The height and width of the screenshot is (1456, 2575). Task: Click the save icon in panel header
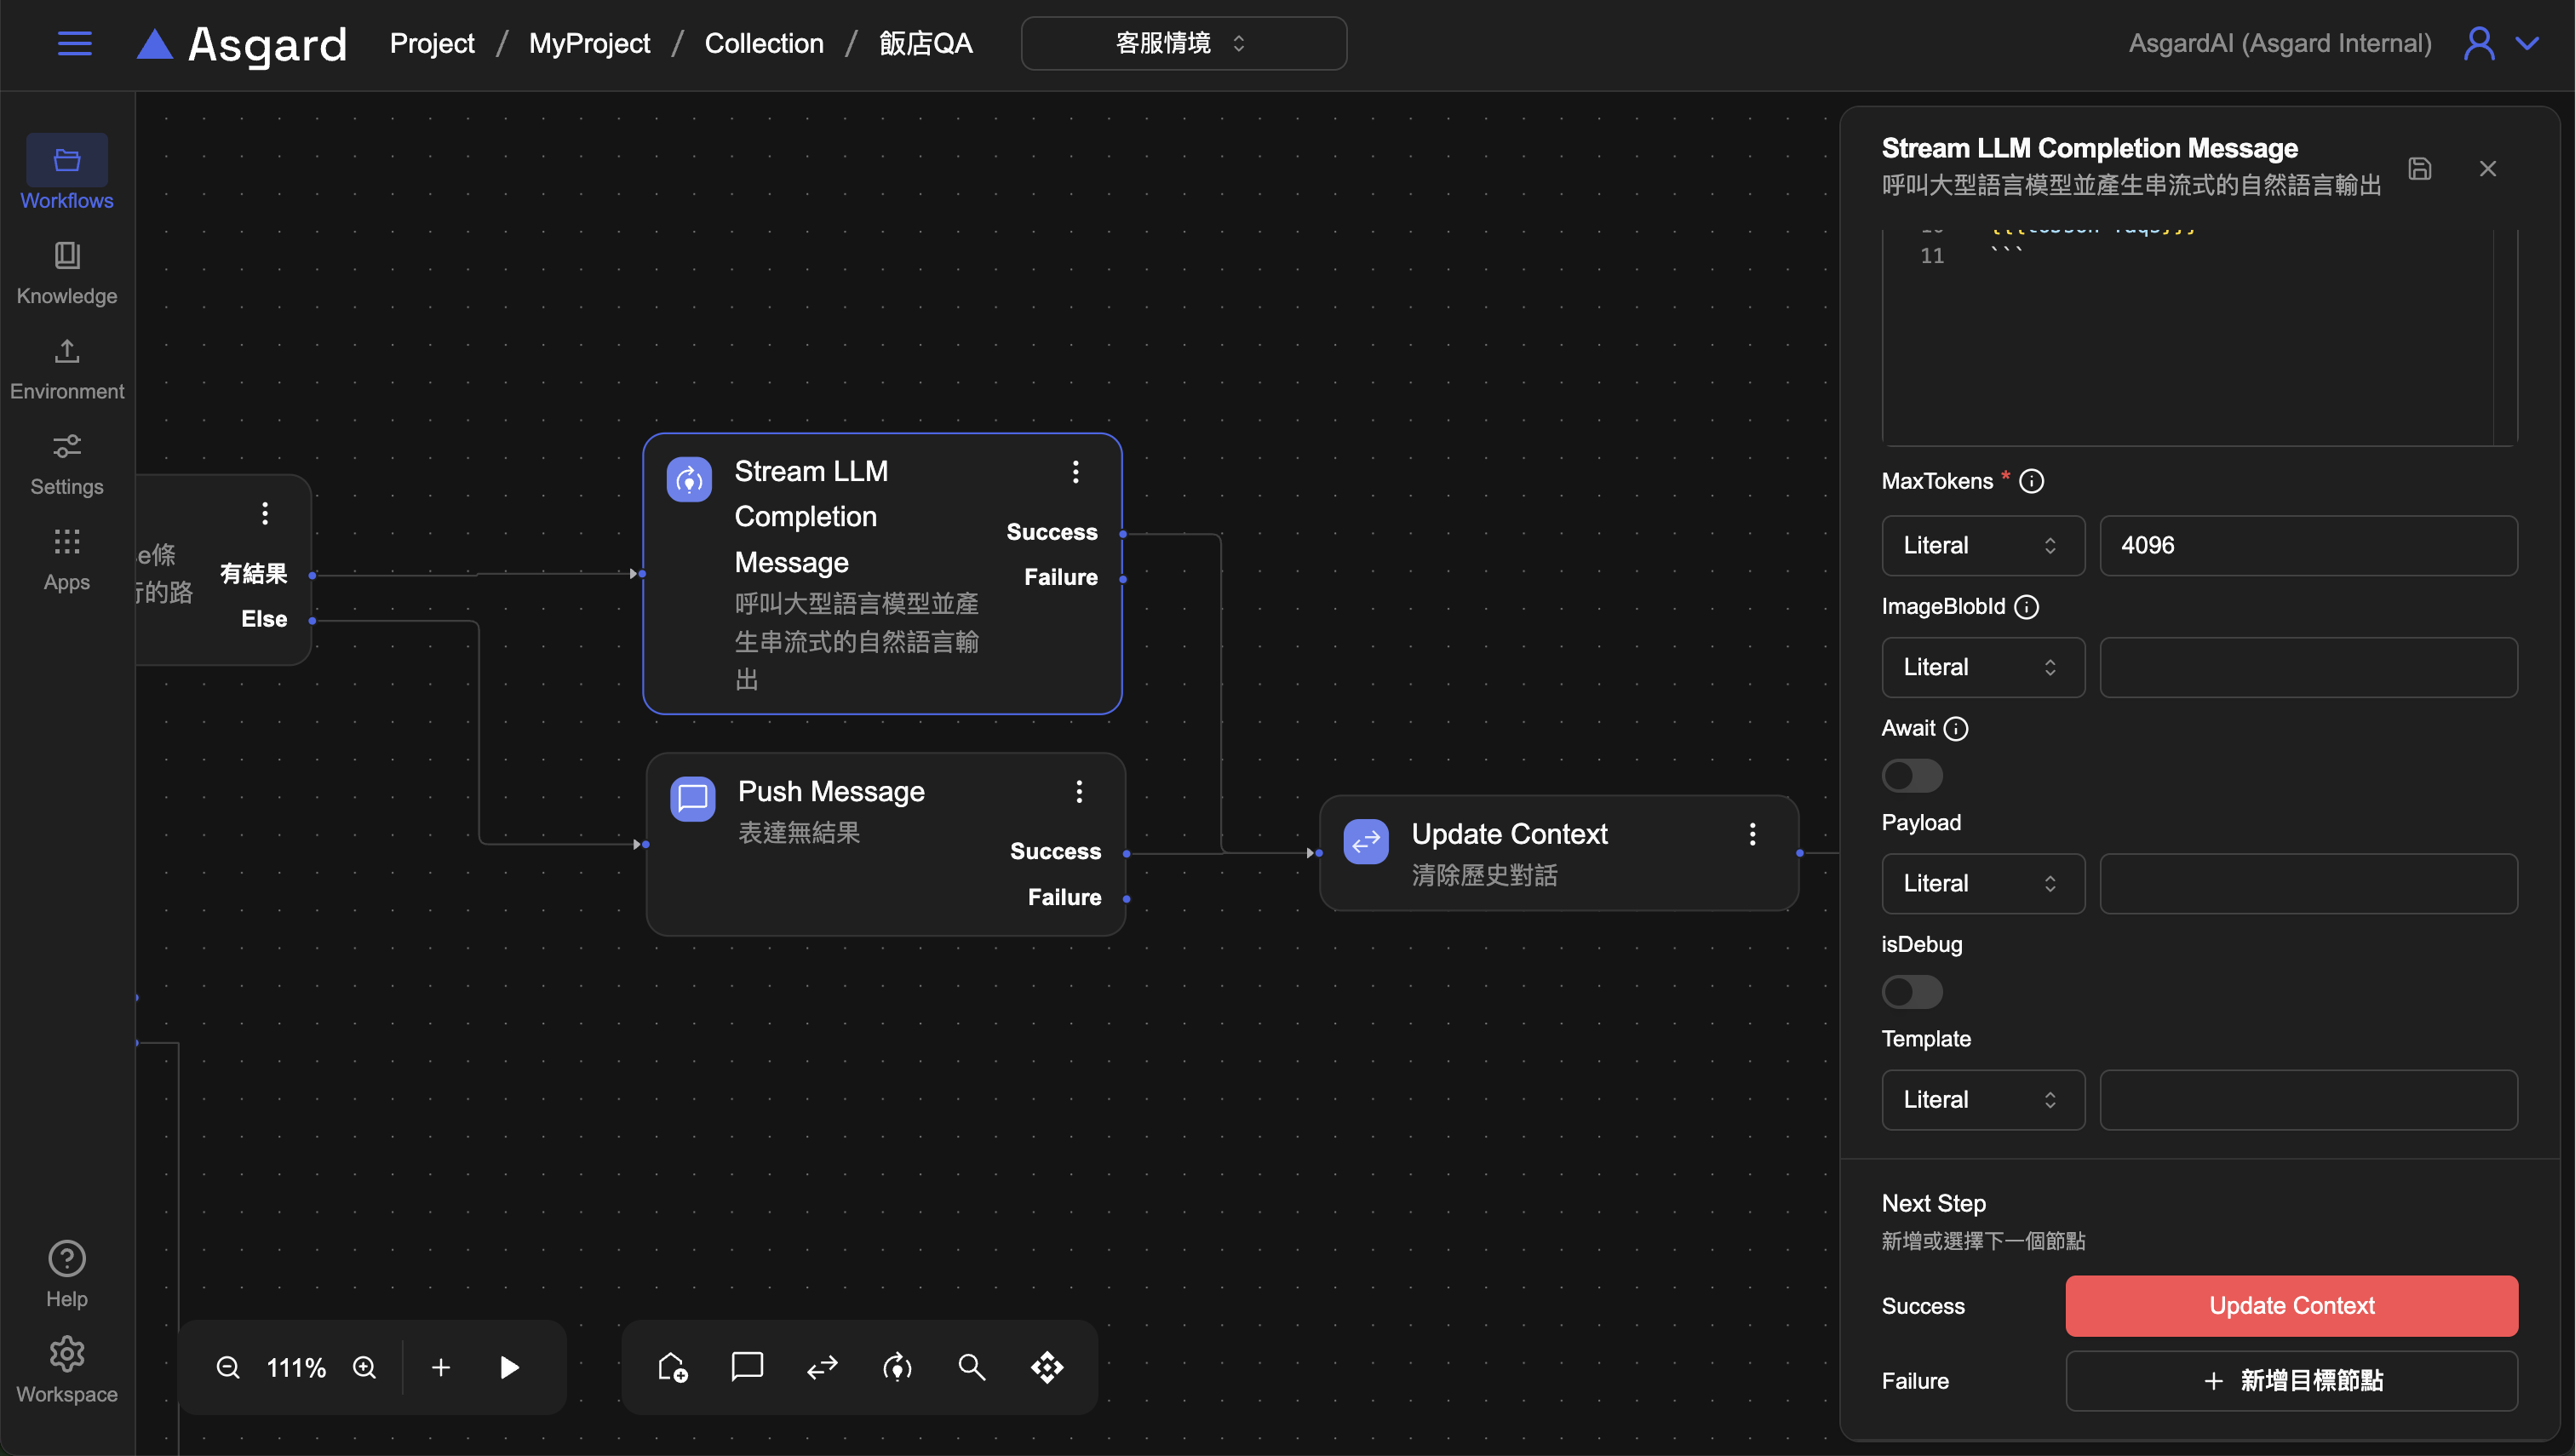click(2419, 168)
